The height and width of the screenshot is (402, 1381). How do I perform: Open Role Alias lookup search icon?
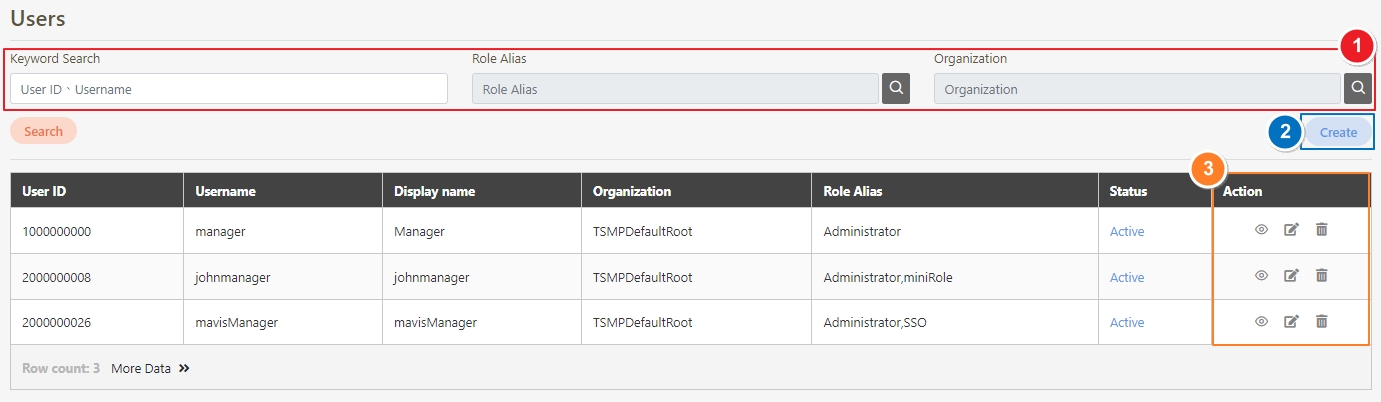(896, 88)
